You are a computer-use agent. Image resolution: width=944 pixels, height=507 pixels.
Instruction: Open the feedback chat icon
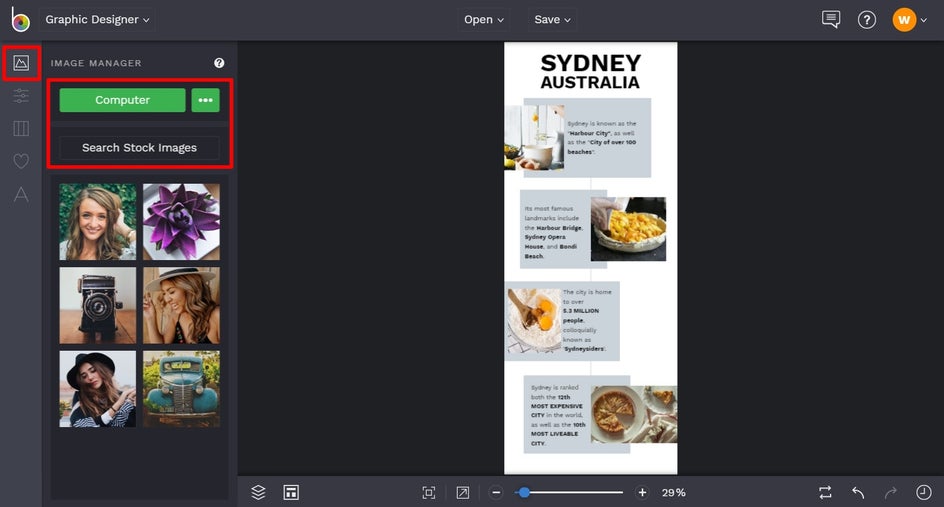831,19
